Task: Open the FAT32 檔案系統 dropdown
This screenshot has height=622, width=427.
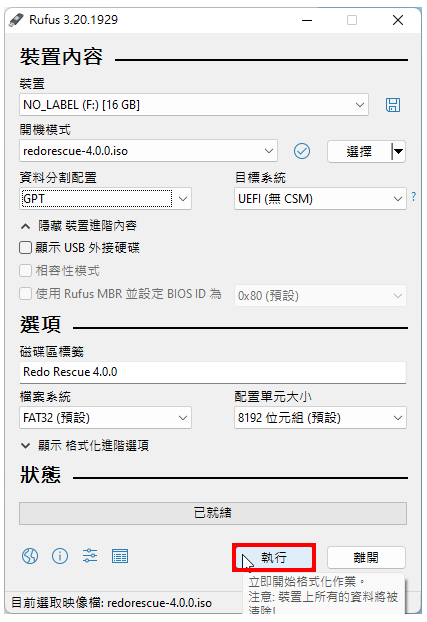Action: [x=105, y=418]
